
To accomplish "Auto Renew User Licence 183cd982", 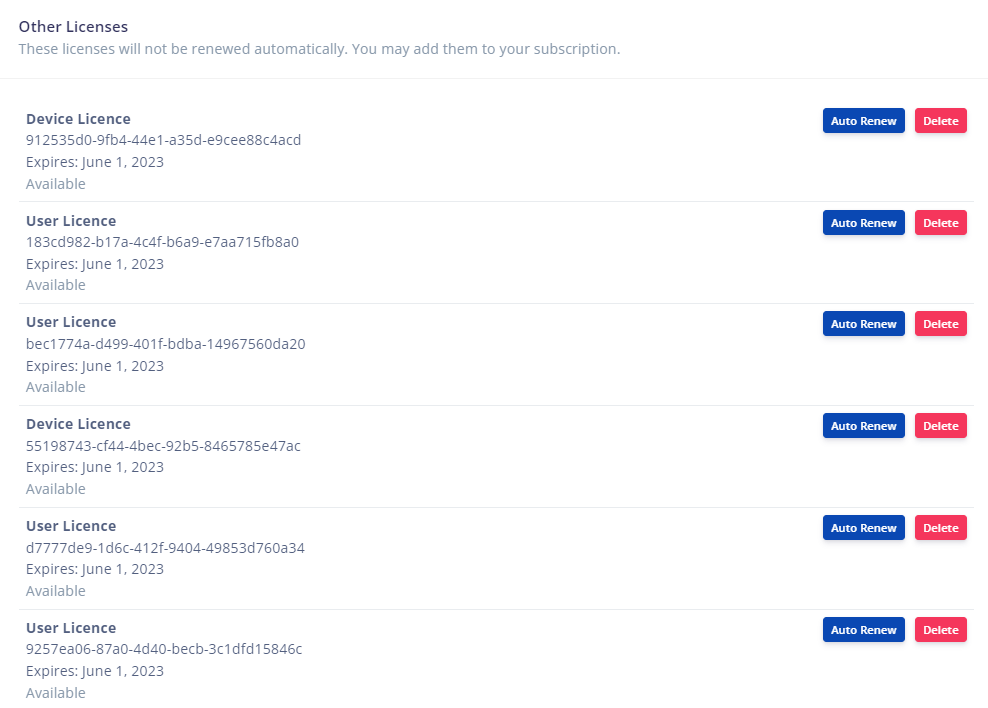I will click(863, 223).
